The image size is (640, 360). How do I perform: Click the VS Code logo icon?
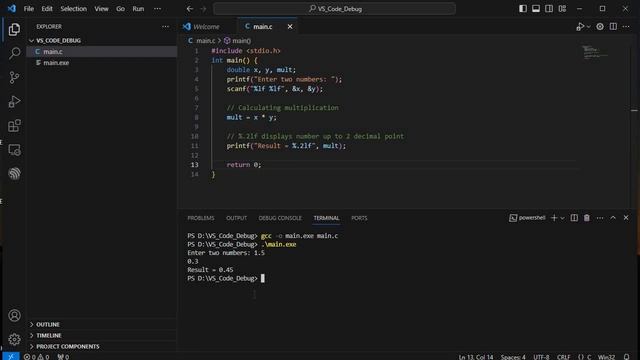[x=11, y=9]
